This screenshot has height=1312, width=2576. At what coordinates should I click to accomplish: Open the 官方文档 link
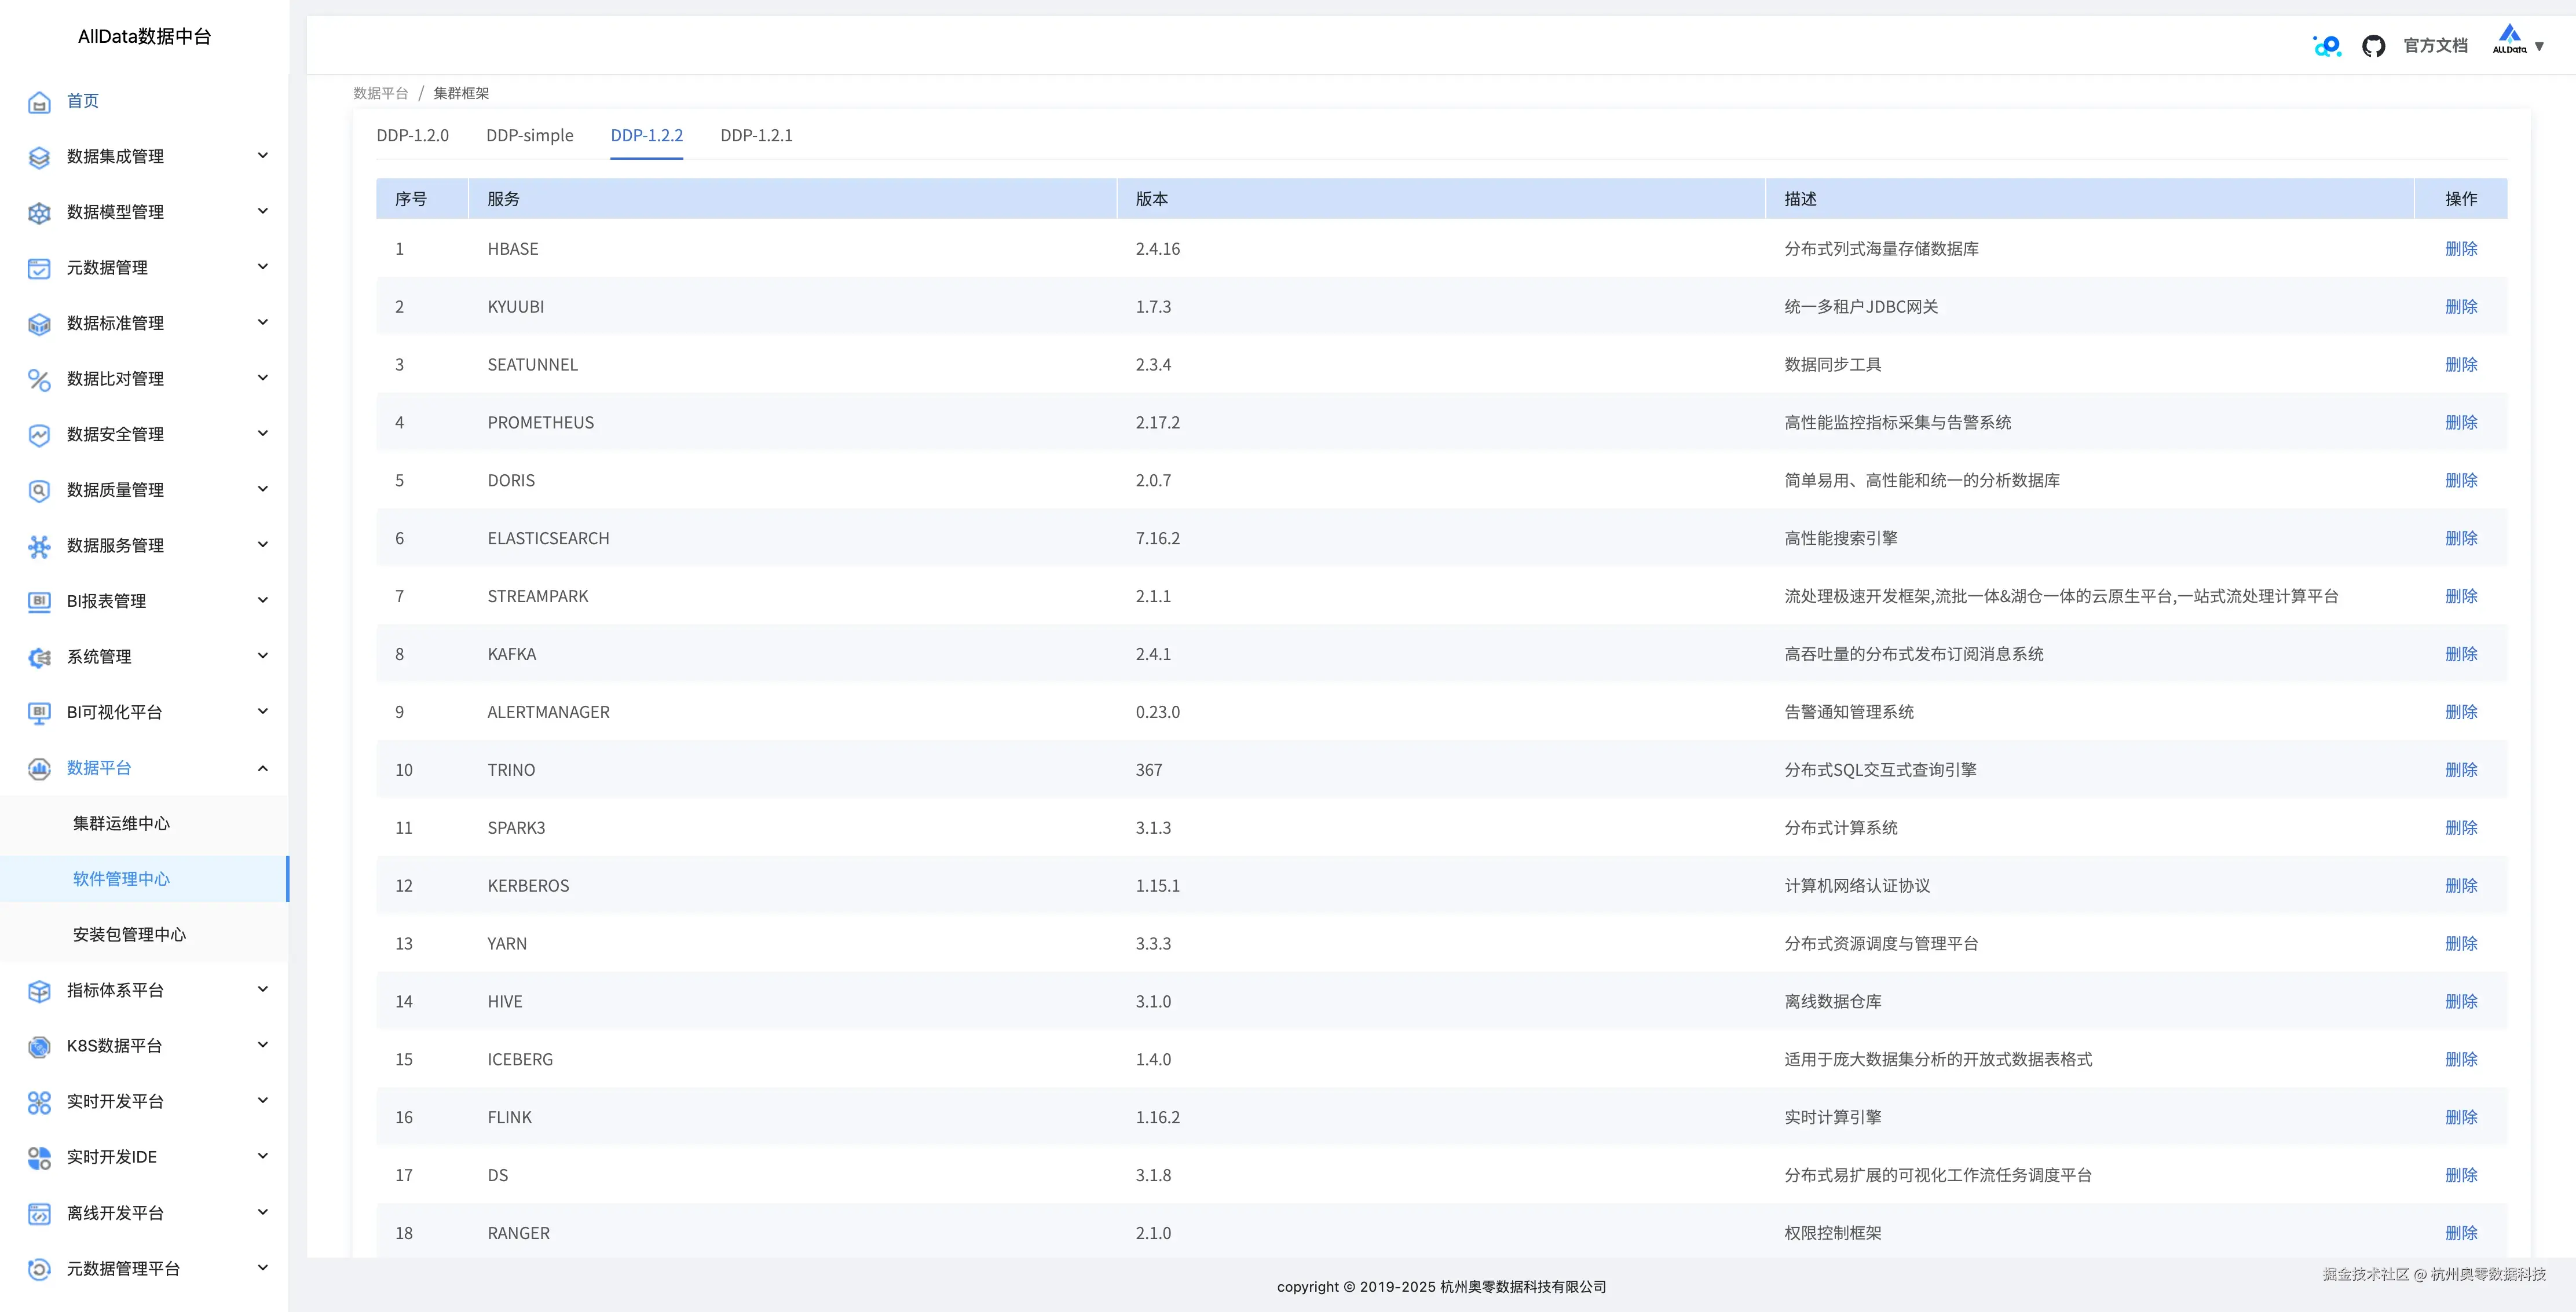pyautogui.click(x=2435, y=46)
